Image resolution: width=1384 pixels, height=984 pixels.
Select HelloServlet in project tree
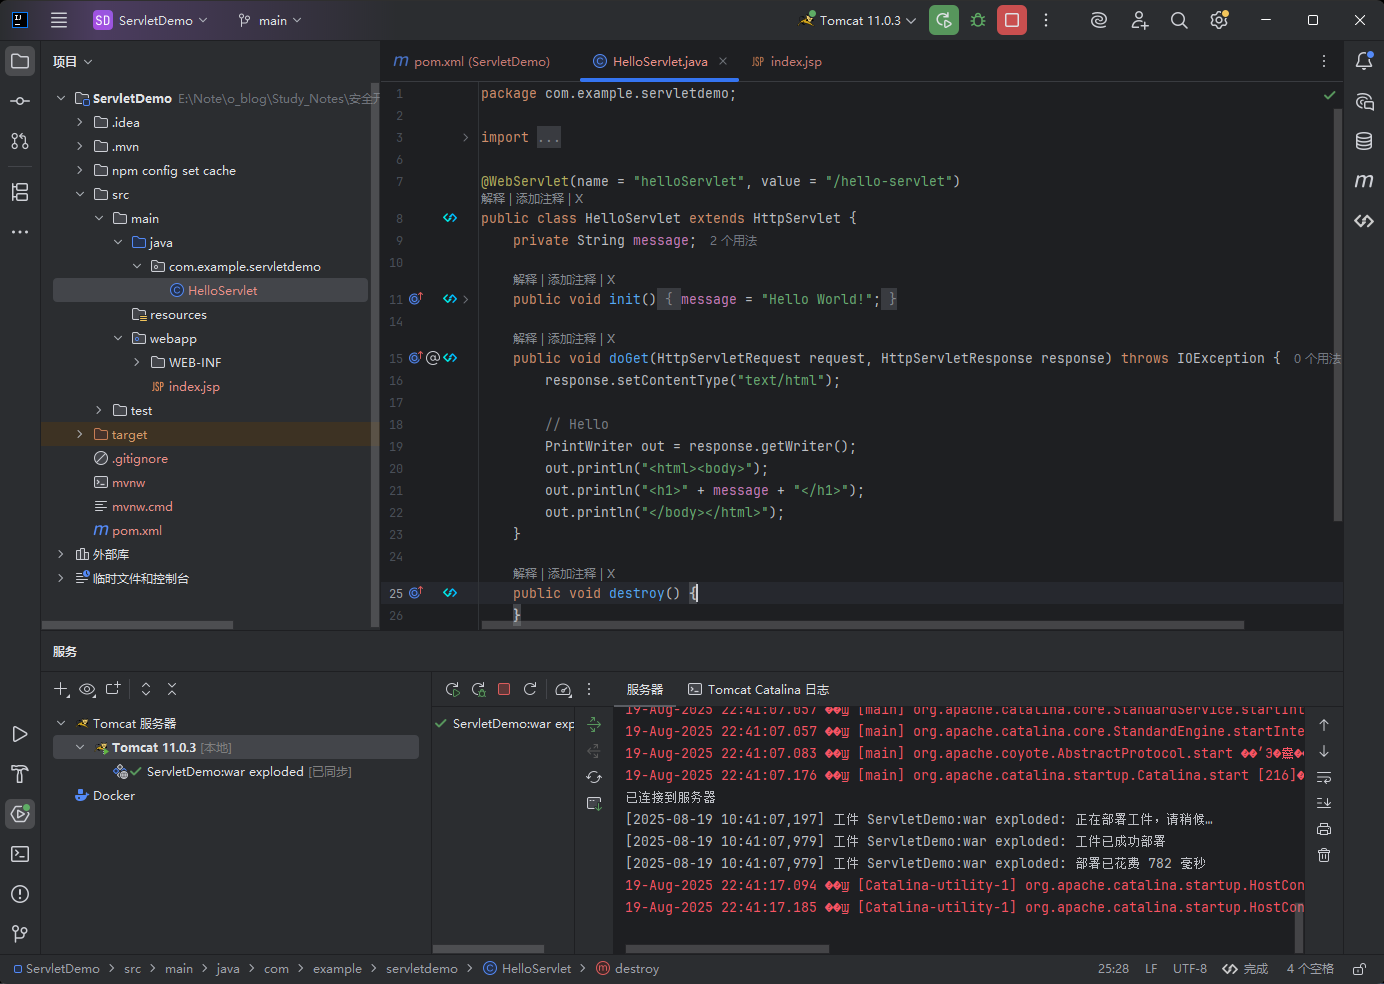tap(210, 290)
